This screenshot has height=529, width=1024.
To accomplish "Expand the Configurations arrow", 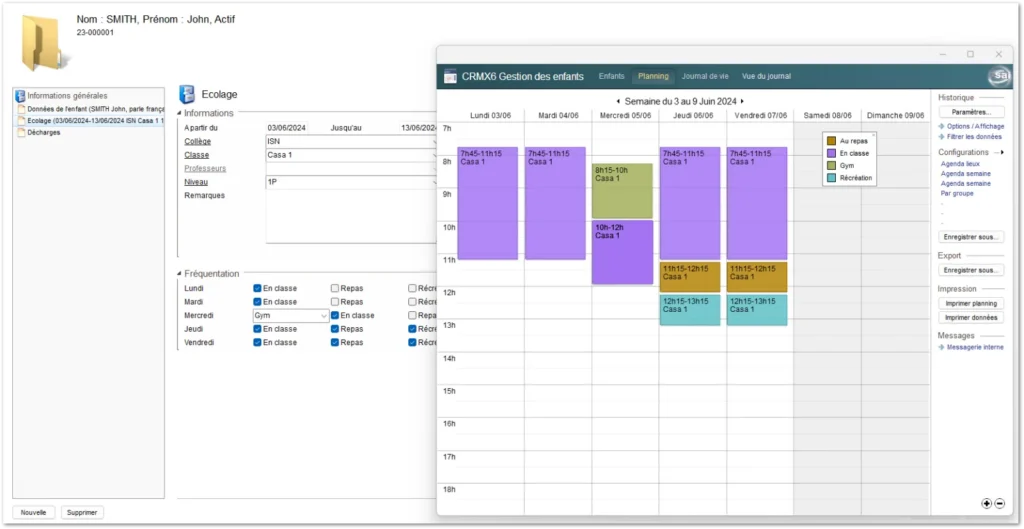I will pyautogui.click(x=1002, y=152).
